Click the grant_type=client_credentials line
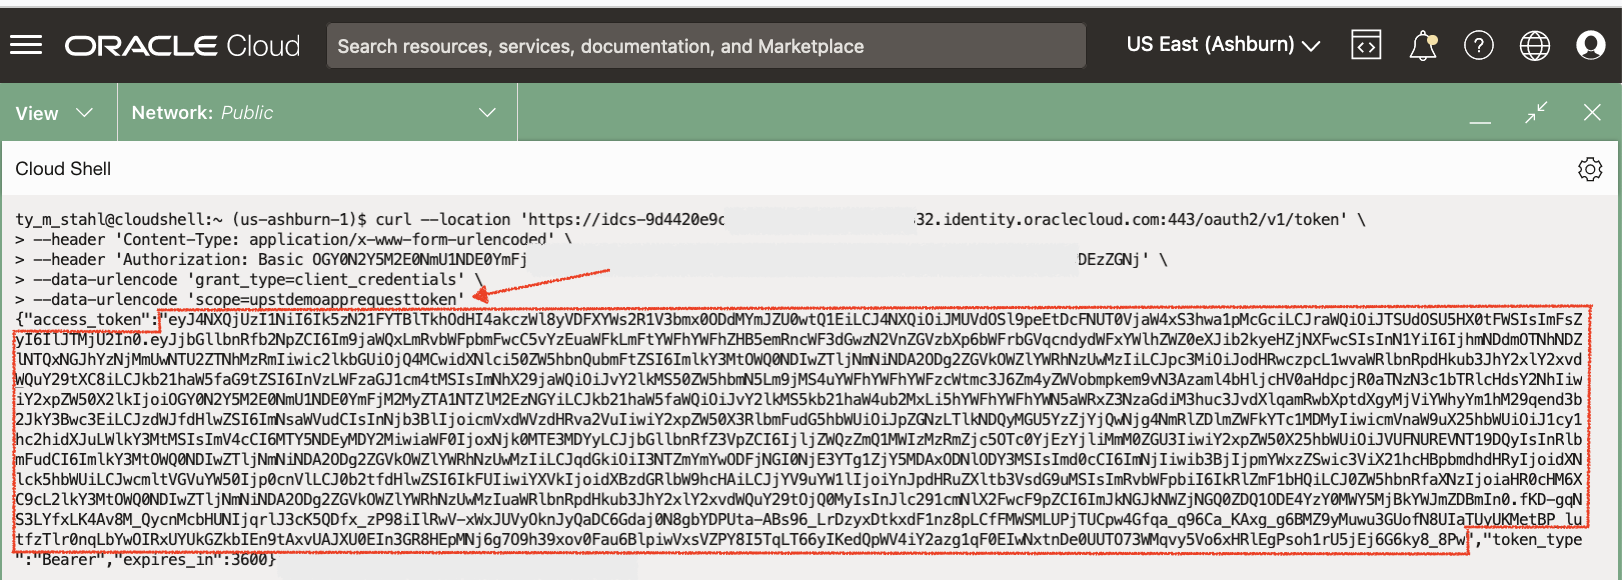Image resolution: width=1622 pixels, height=580 pixels. [249, 279]
